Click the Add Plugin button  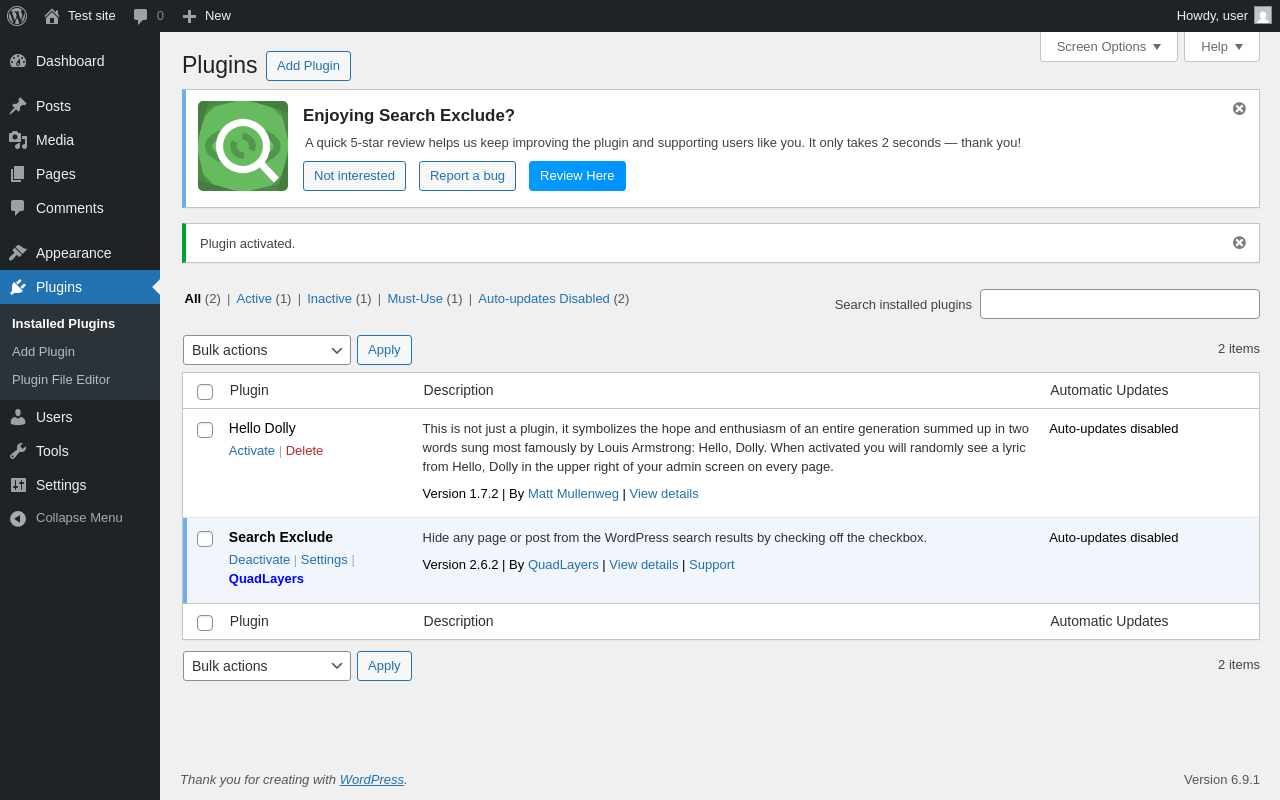tap(308, 66)
